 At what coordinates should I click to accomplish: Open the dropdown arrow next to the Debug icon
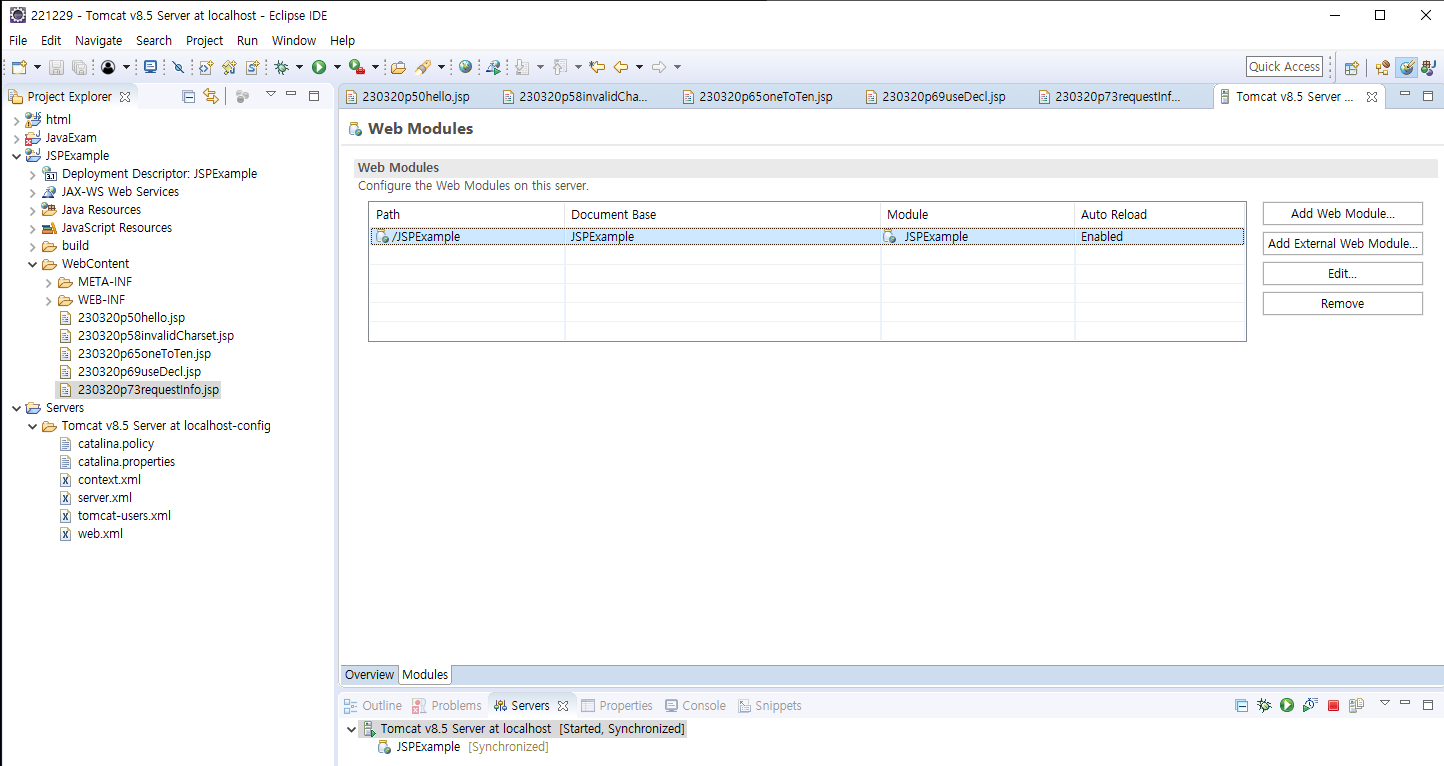299,67
